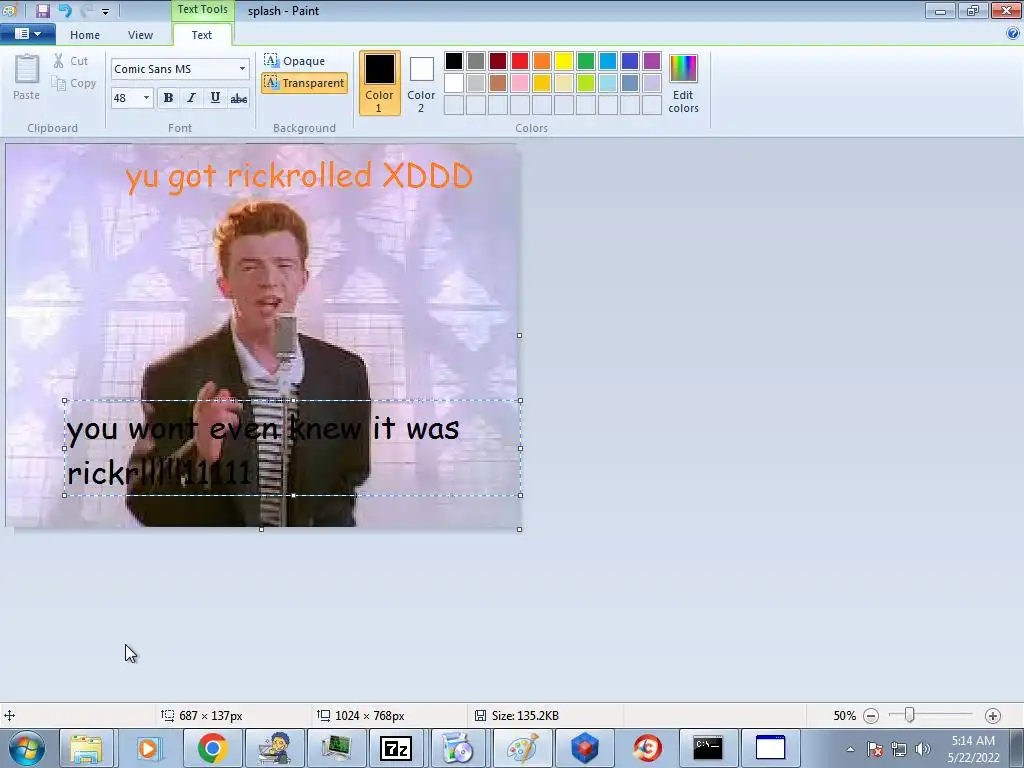The width and height of the screenshot is (1024, 768).
Task: Toggle Italic text formatting
Action: [191, 98]
